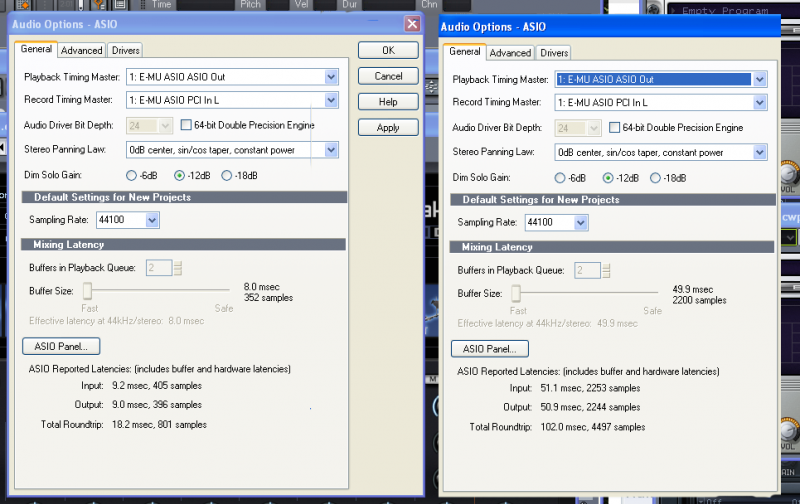Switch to Advanced tab in left dialog
This screenshot has height=504, width=800.
pyautogui.click(x=81, y=50)
